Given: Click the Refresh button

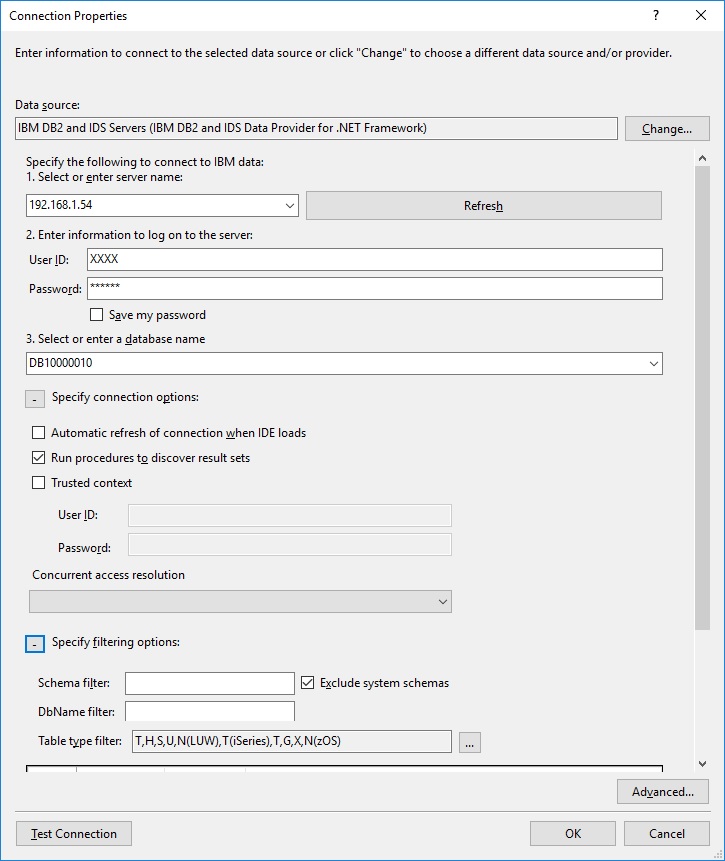Looking at the screenshot, I should coord(483,205).
